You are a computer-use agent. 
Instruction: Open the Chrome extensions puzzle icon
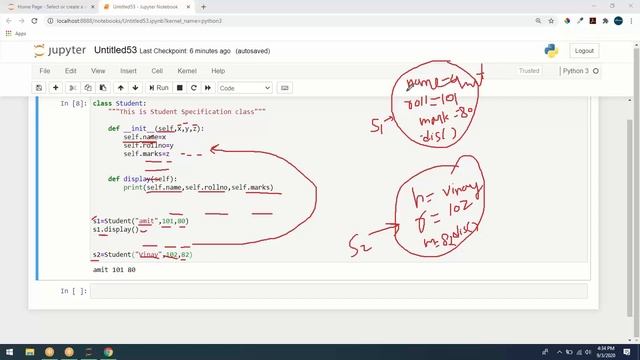[605, 21]
